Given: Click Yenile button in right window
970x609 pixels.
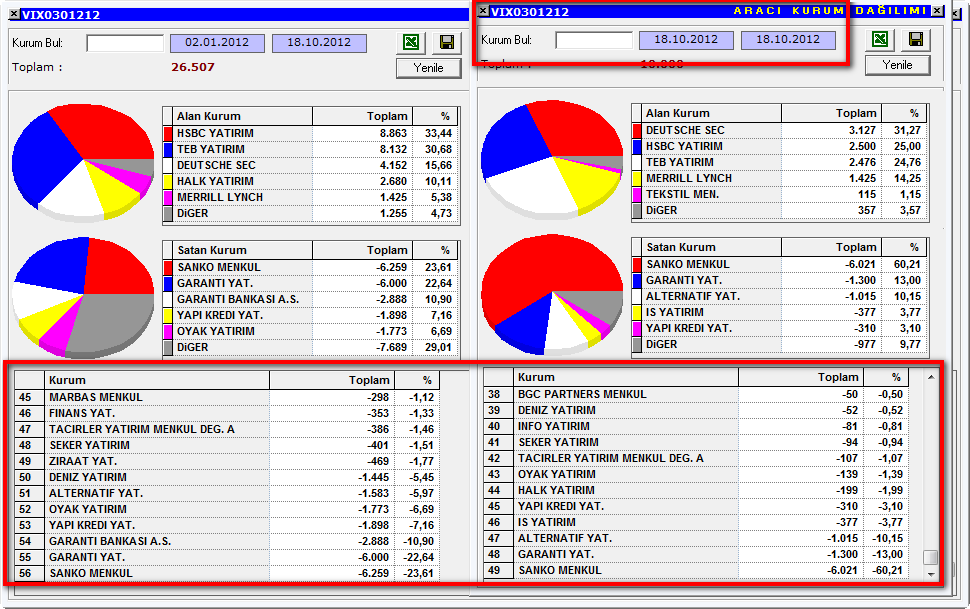Looking at the screenshot, I should [x=898, y=65].
